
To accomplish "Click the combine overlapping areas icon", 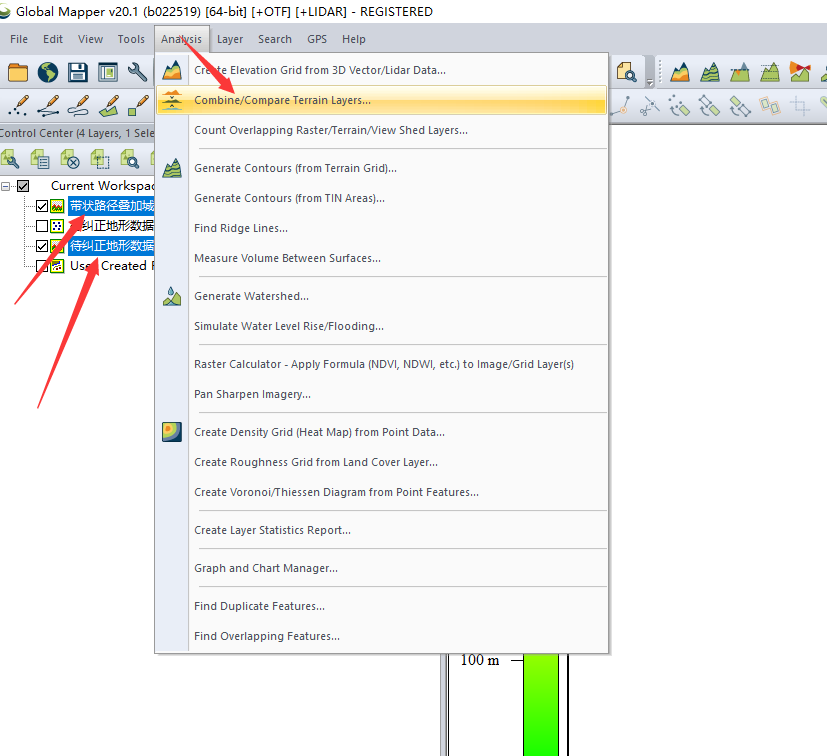I will 770,106.
